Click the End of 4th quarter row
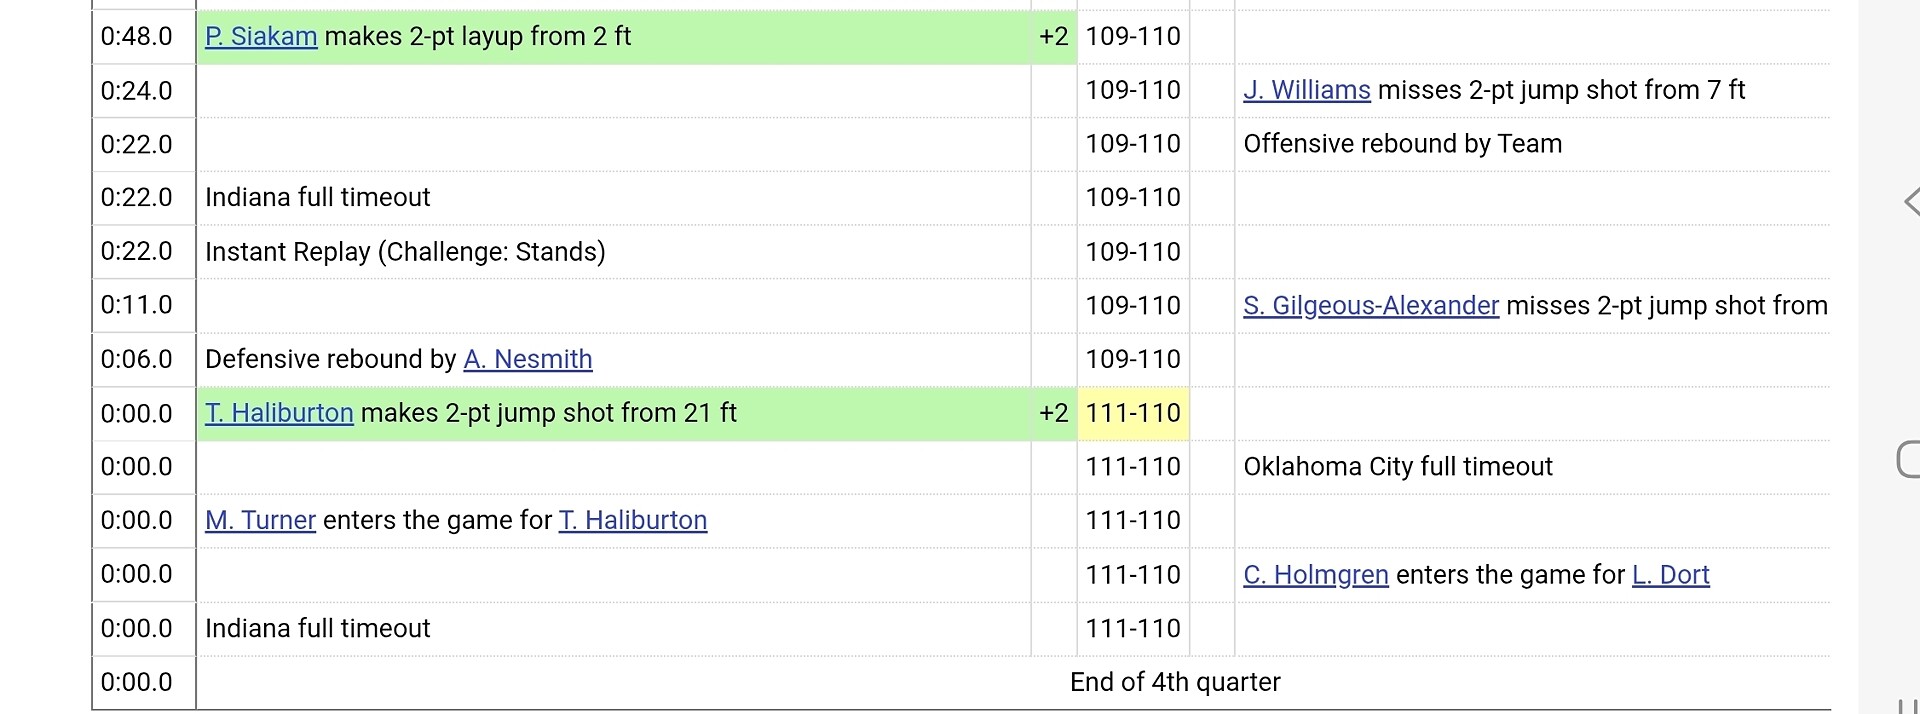The height and width of the screenshot is (714, 1920). tap(1174, 682)
